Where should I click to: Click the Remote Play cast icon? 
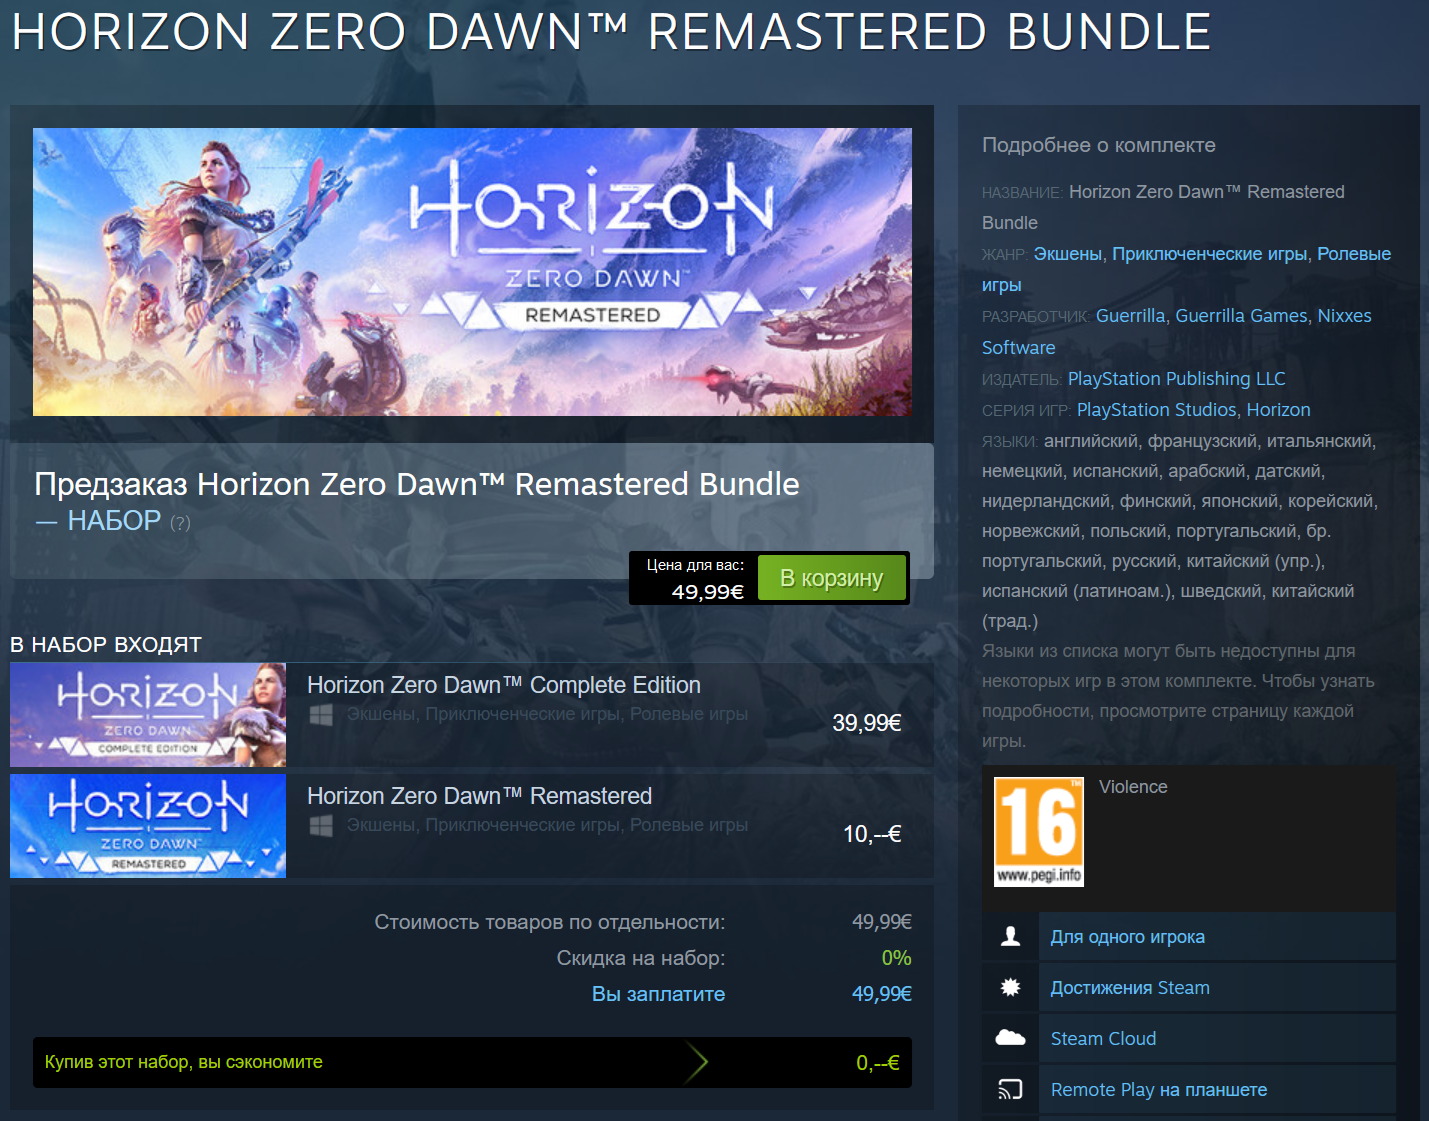pyautogui.click(x=1011, y=1090)
